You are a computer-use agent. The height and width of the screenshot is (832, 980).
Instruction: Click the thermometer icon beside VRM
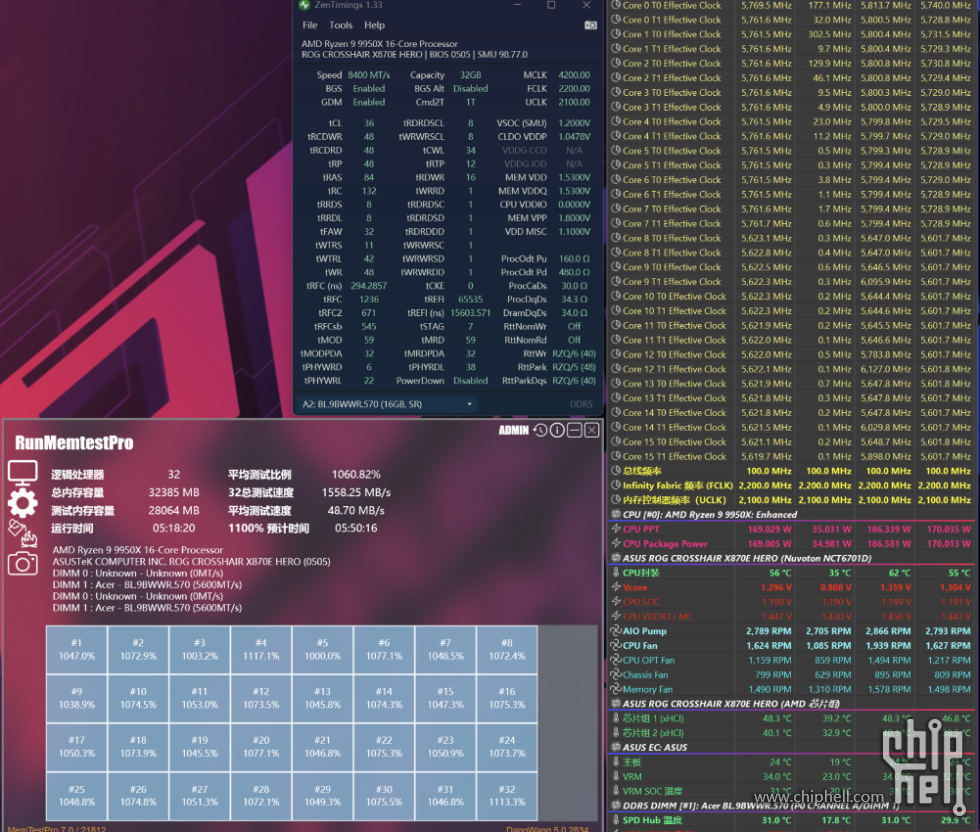tap(616, 776)
